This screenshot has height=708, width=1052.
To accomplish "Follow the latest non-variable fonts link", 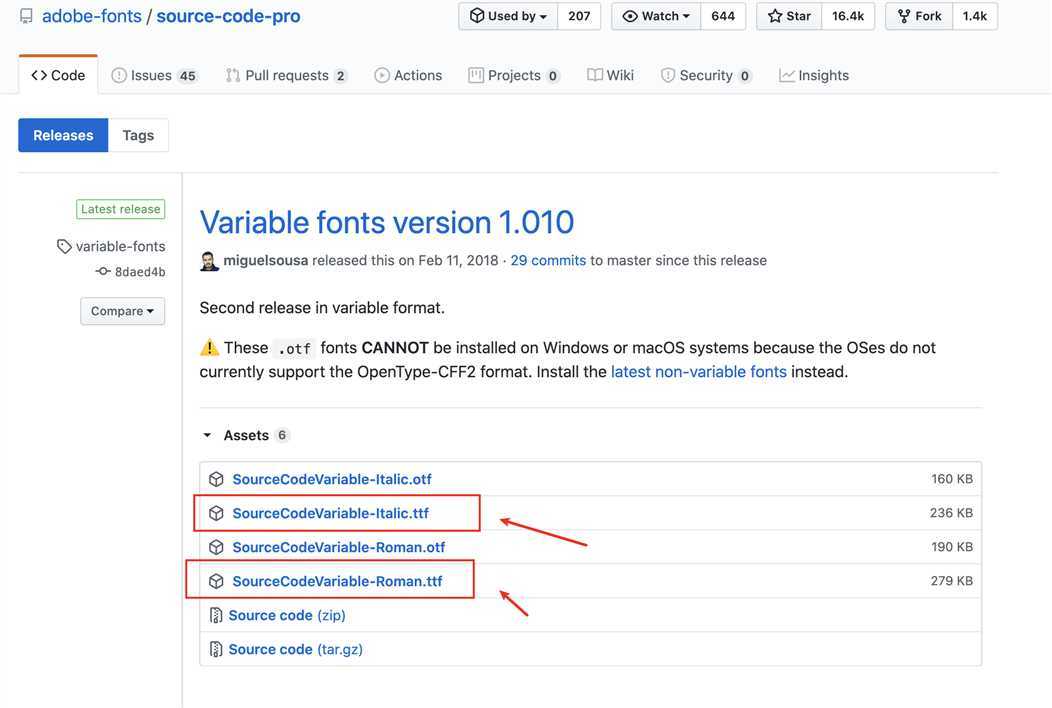I will click(698, 372).
